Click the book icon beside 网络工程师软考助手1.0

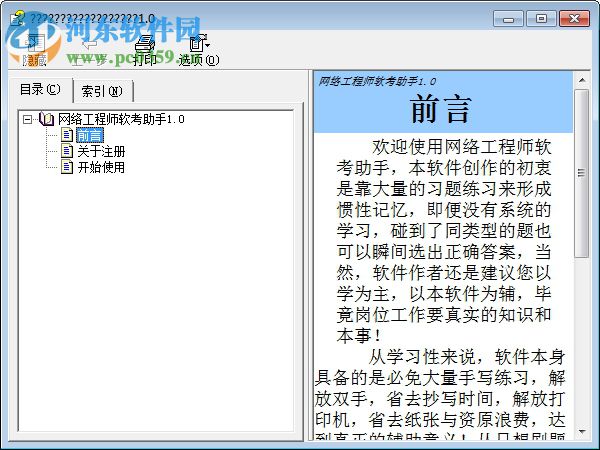(x=47, y=119)
